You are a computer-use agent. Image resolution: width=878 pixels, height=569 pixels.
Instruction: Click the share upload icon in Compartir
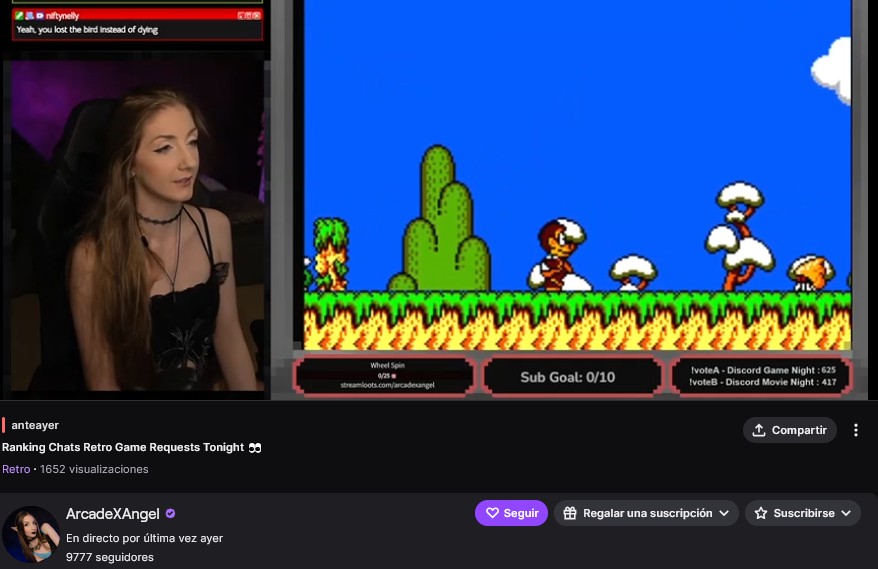pos(759,430)
